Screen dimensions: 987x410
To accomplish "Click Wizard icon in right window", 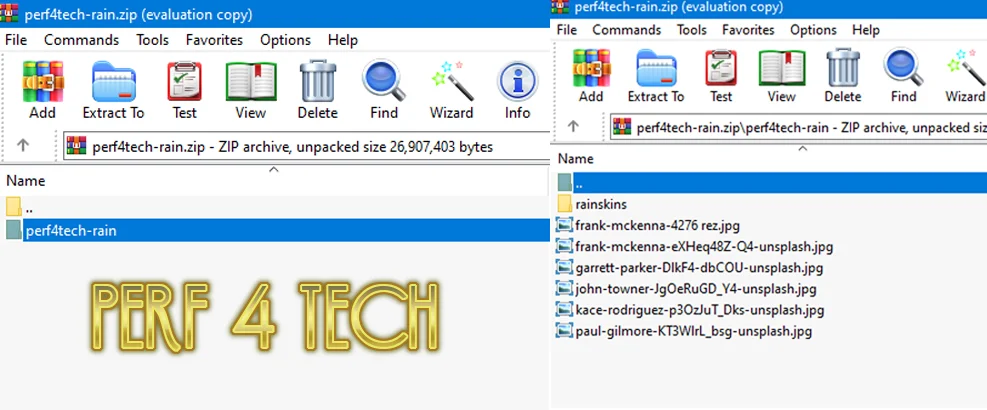I will [966, 68].
